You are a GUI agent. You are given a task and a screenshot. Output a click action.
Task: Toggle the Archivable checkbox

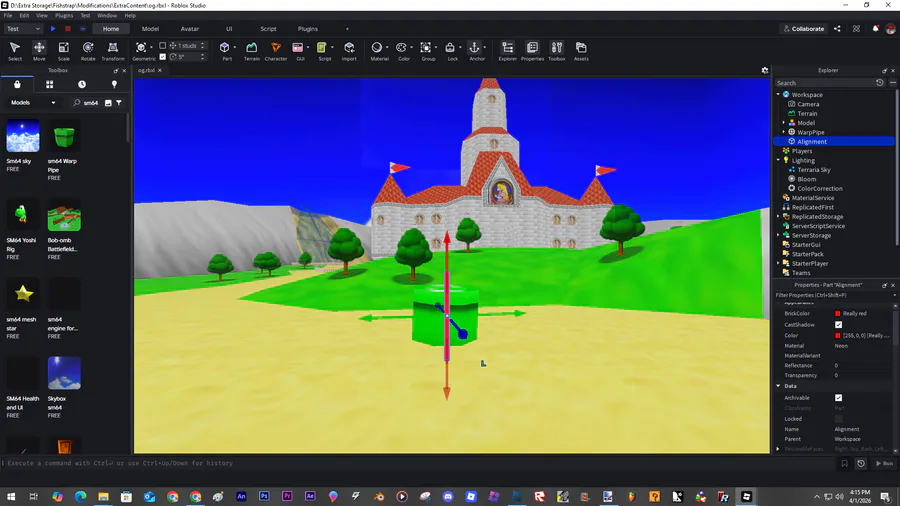[839, 398]
